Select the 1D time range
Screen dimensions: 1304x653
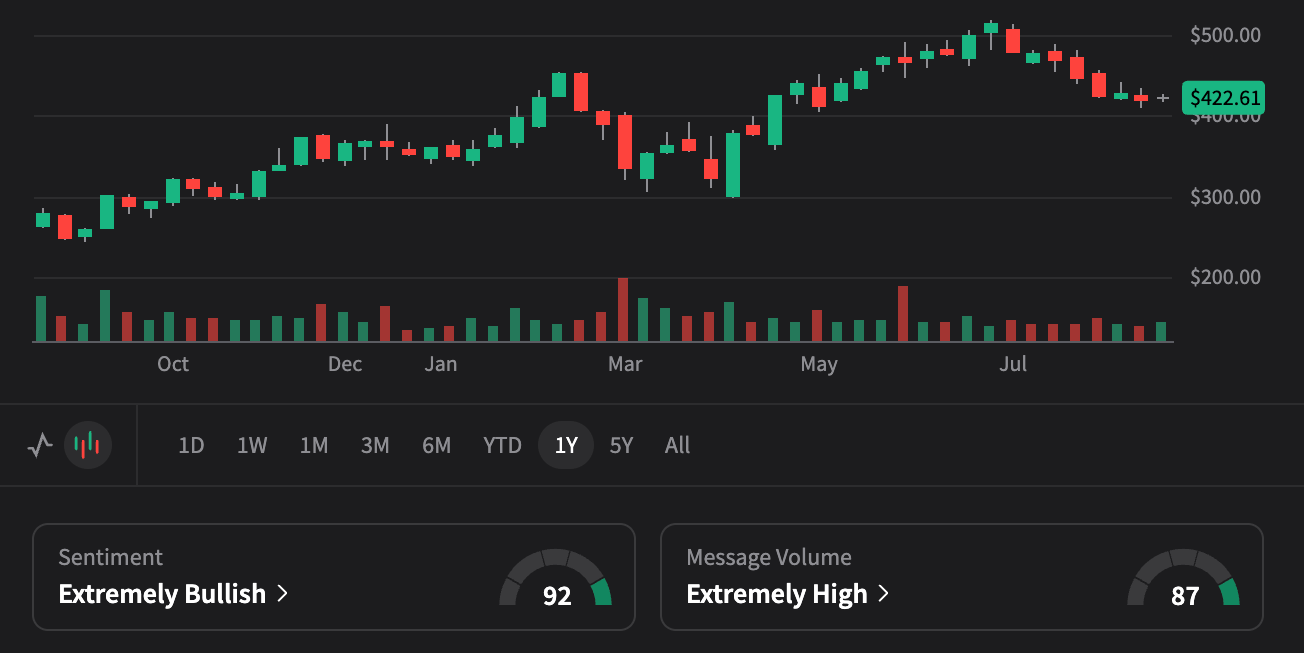point(191,445)
